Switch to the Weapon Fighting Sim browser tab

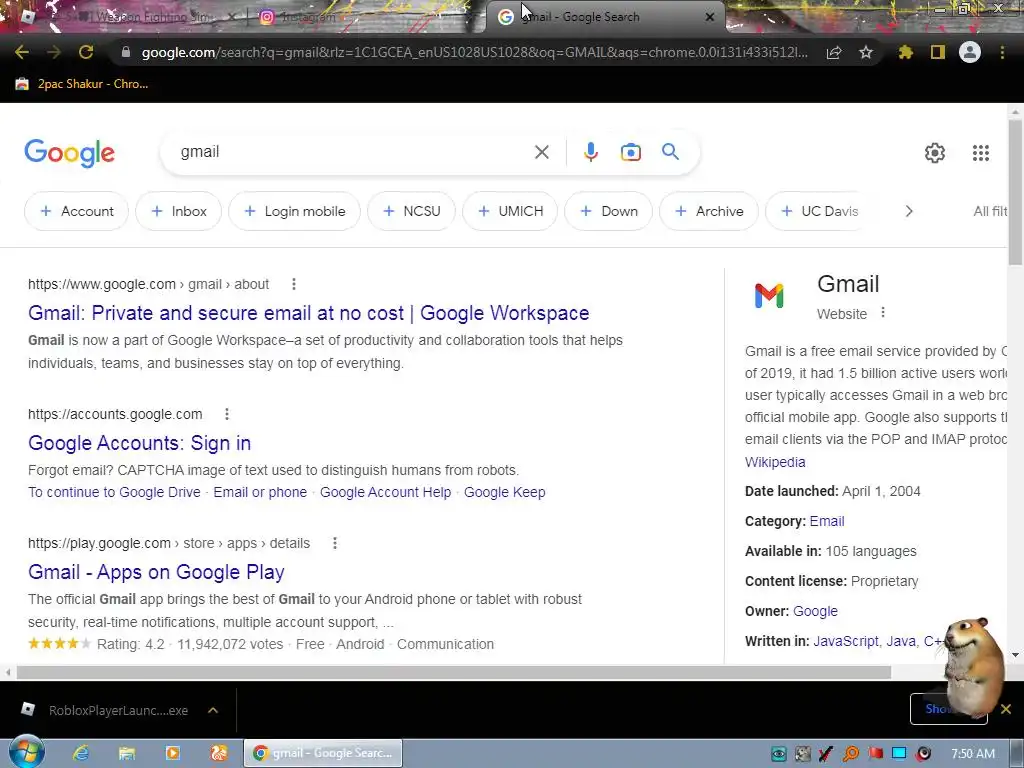pos(131,17)
